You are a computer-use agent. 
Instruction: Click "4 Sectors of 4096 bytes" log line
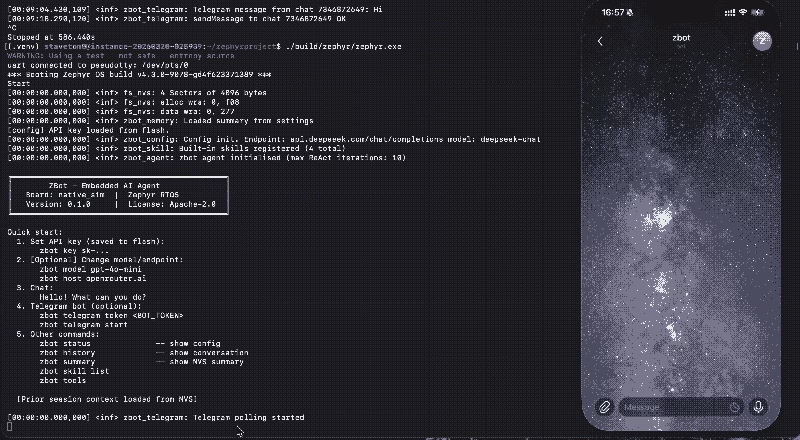click(x=137, y=93)
